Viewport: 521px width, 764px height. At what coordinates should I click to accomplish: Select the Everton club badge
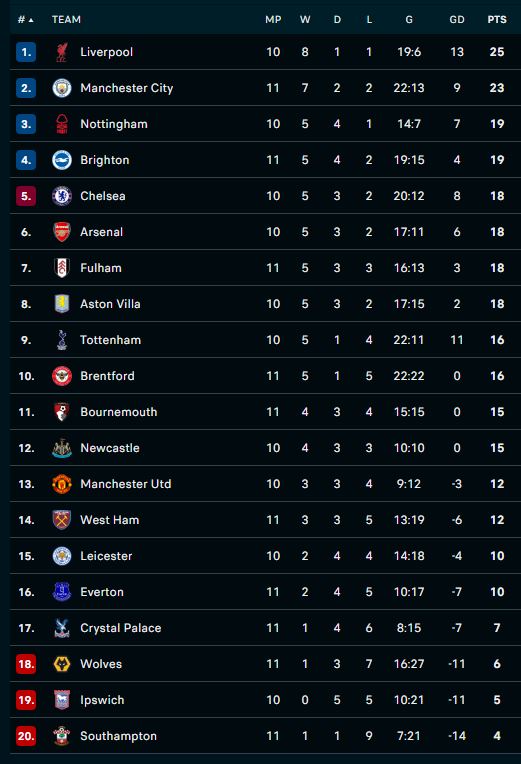pyautogui.click(x=62, y=592)
